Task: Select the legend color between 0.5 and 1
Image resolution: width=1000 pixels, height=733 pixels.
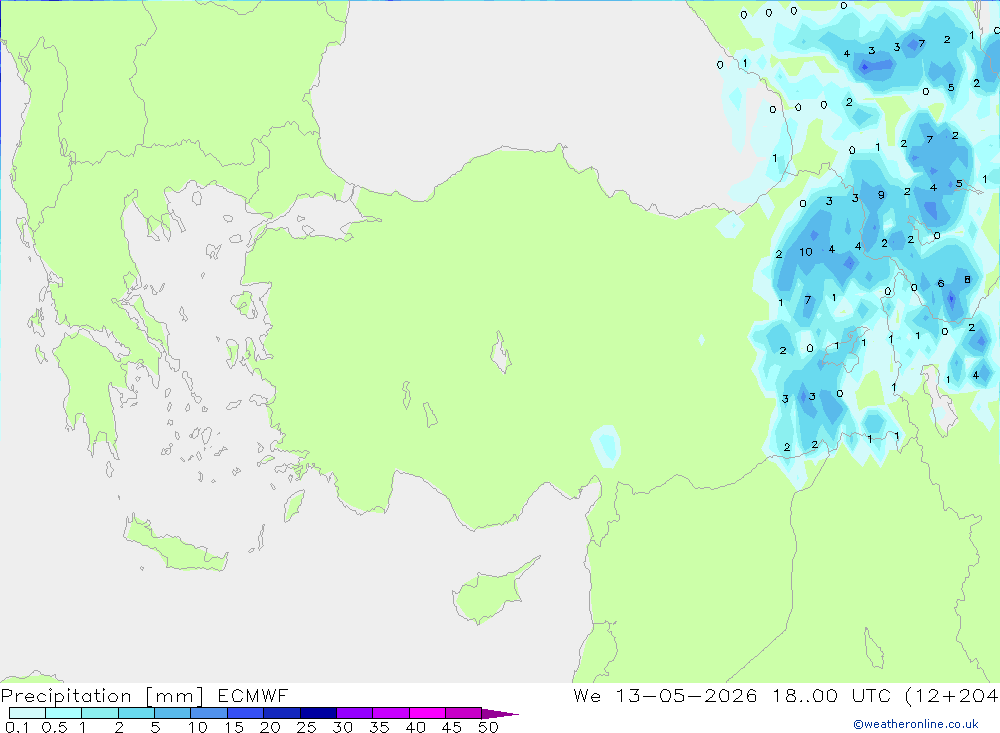Action: (64, 713)
